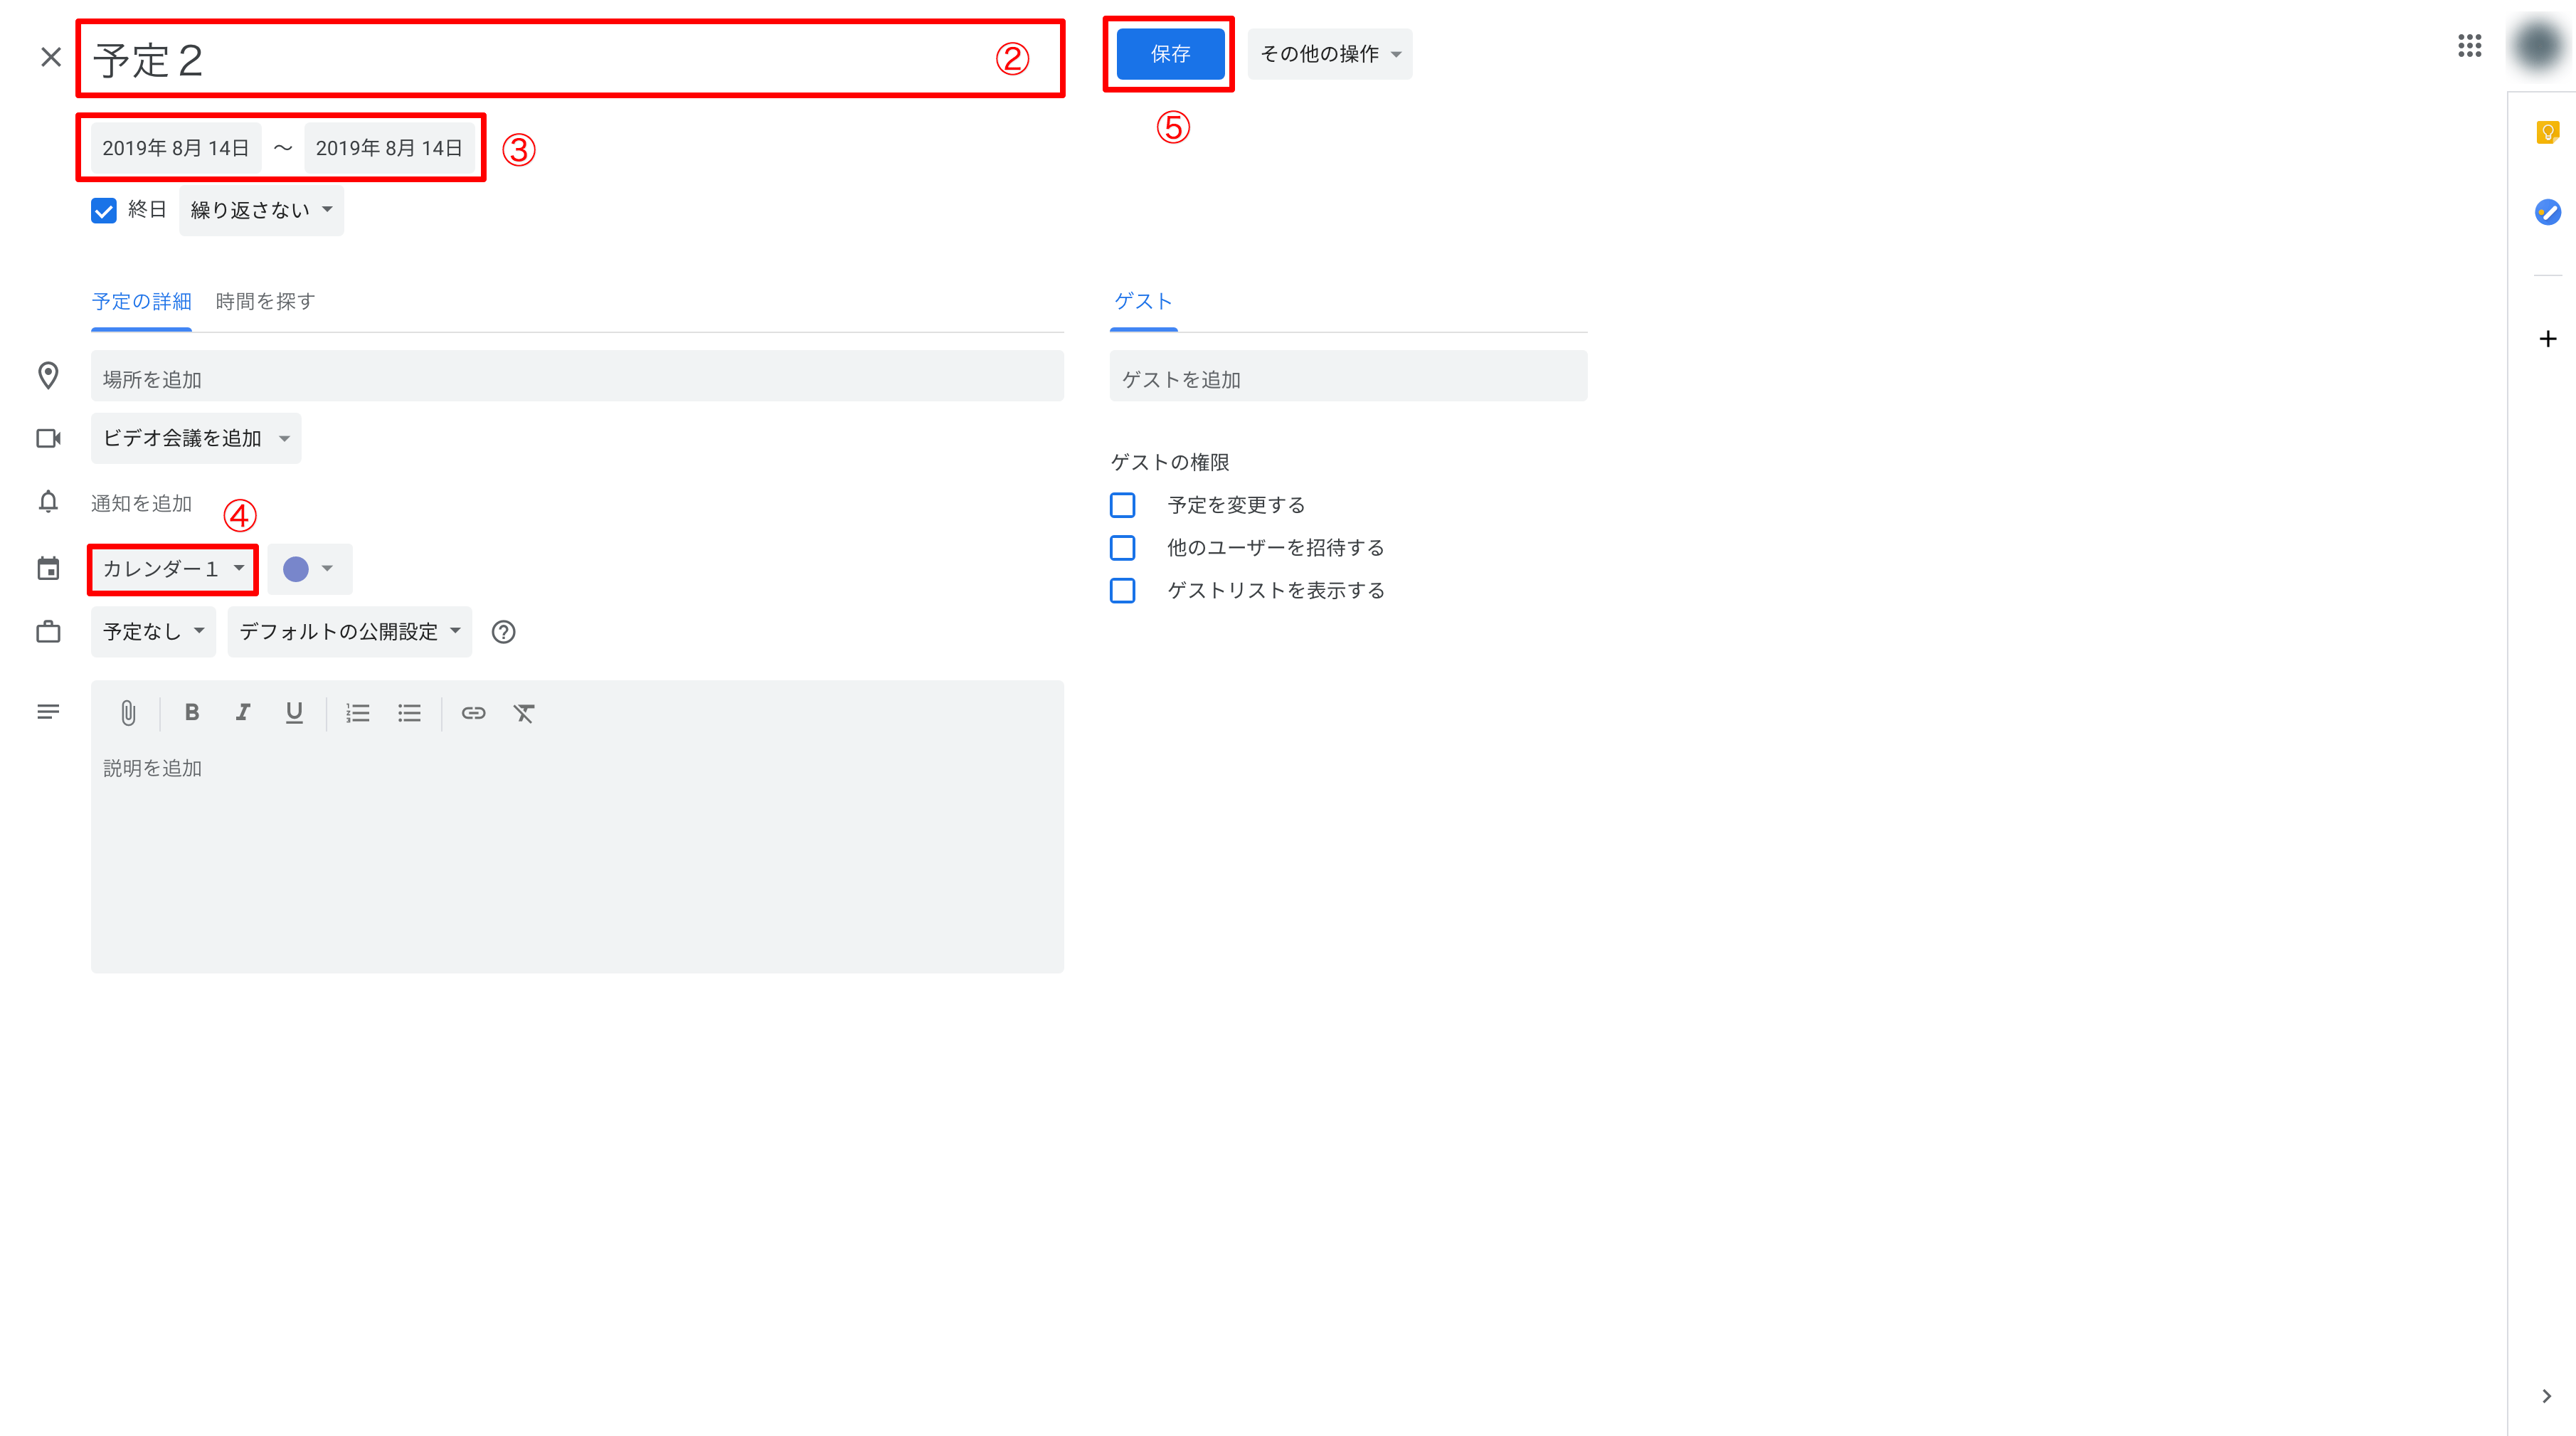
Task: Insert a link in description
Action: 473,713
